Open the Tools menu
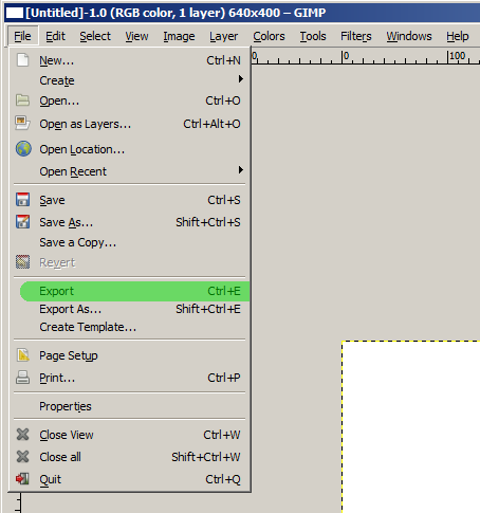 [313, 36]
